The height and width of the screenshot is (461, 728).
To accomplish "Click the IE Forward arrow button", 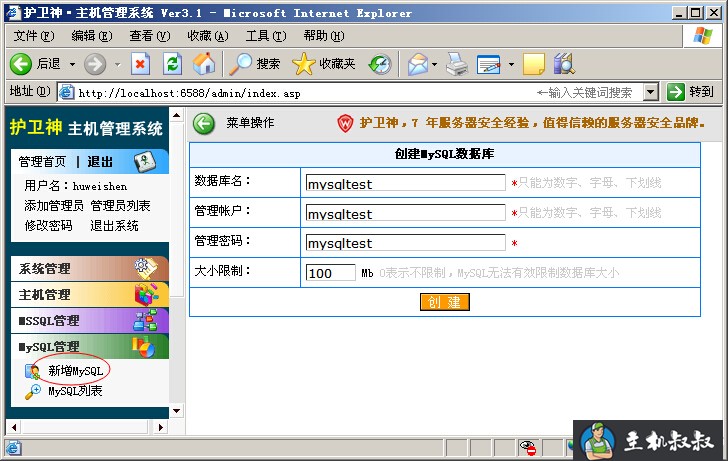I will tap(95, 64).
